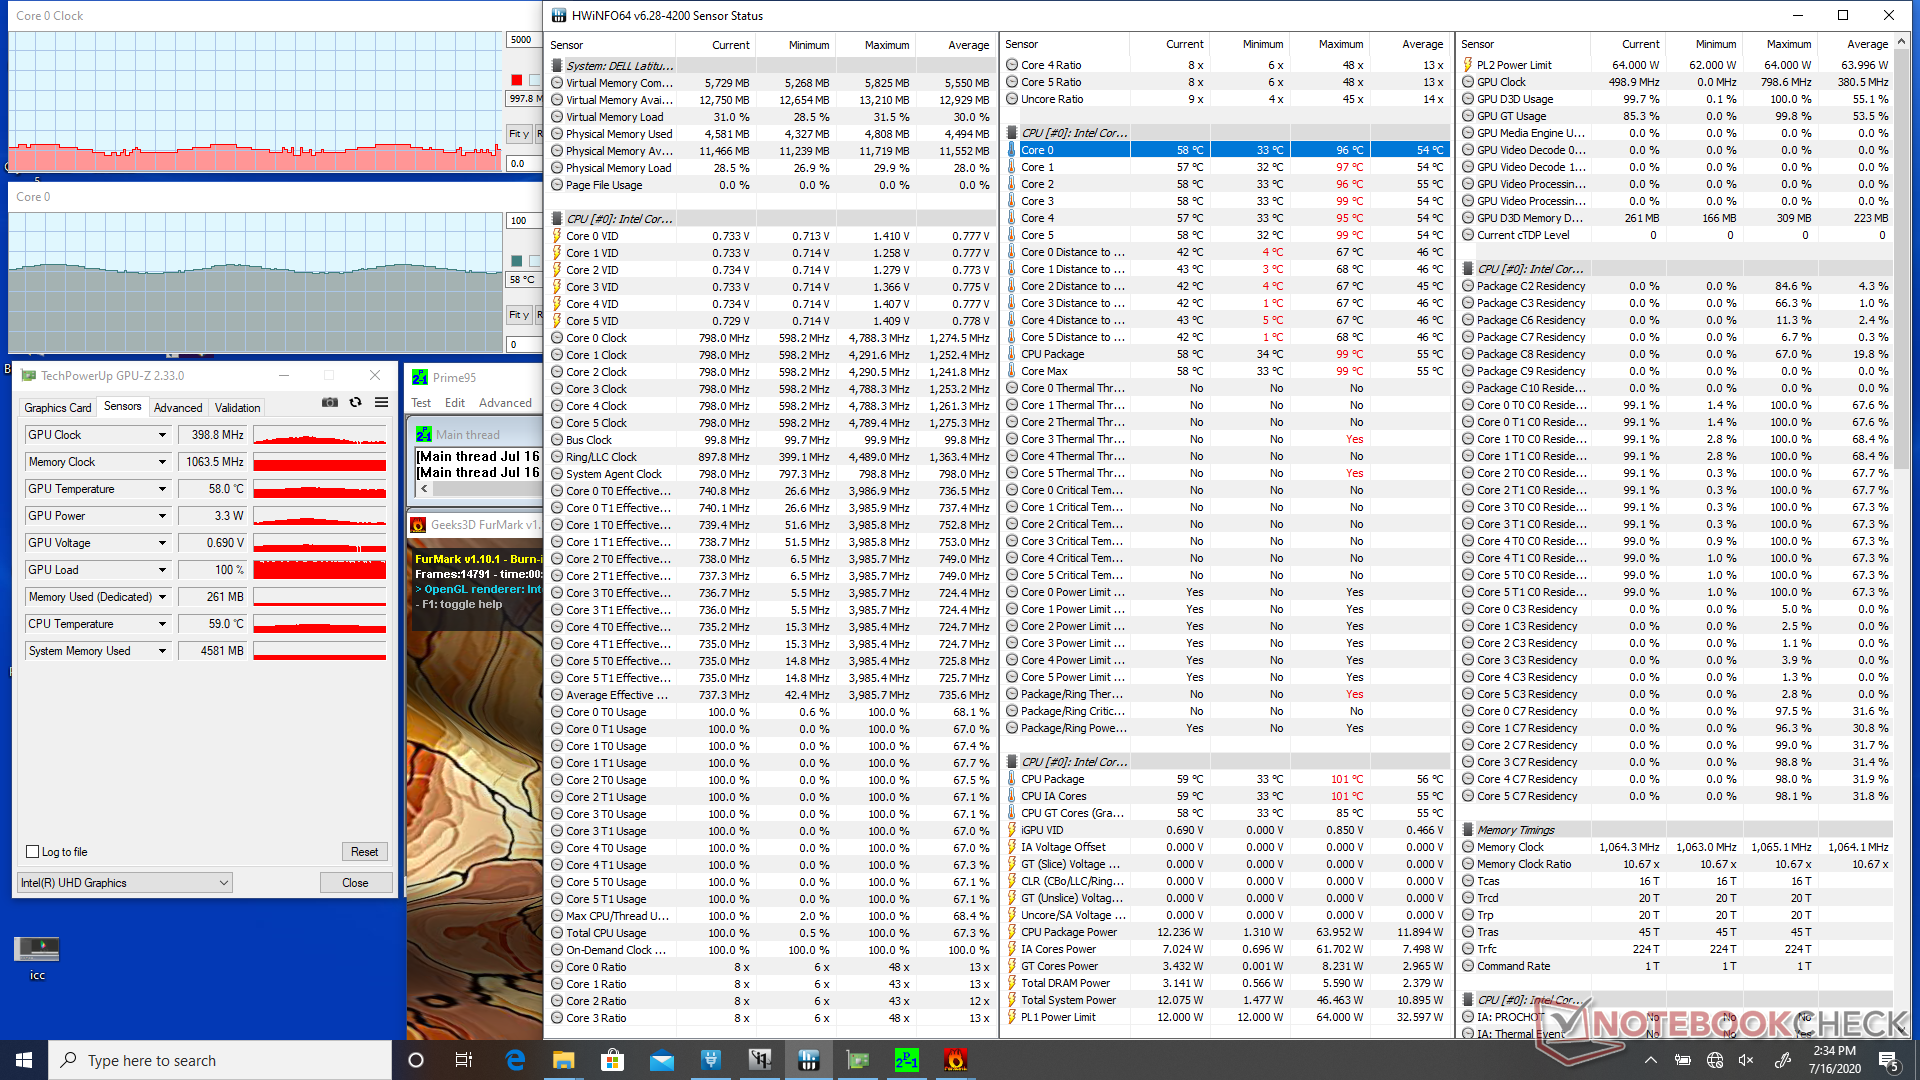Open System Memory Used sensor dropdown
The width and height of the screenshot is (1920, 1080).
coord(162,651)
